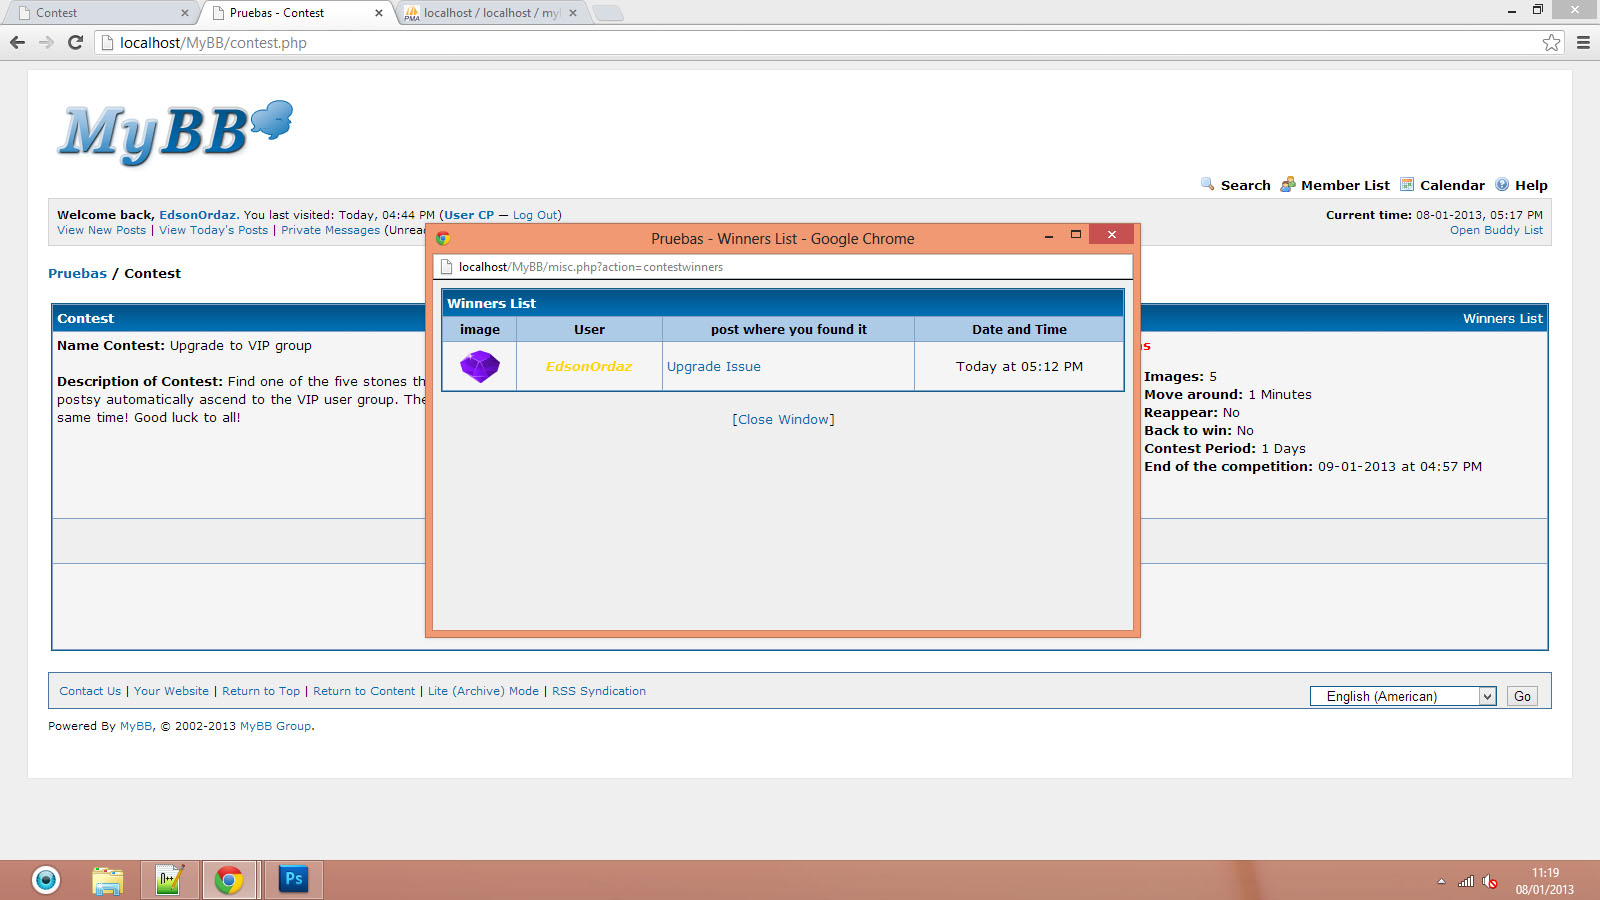Open File Explorer from the taskbar
Image resolution: width=1600 pixels, height=900 pixels.
107,880
